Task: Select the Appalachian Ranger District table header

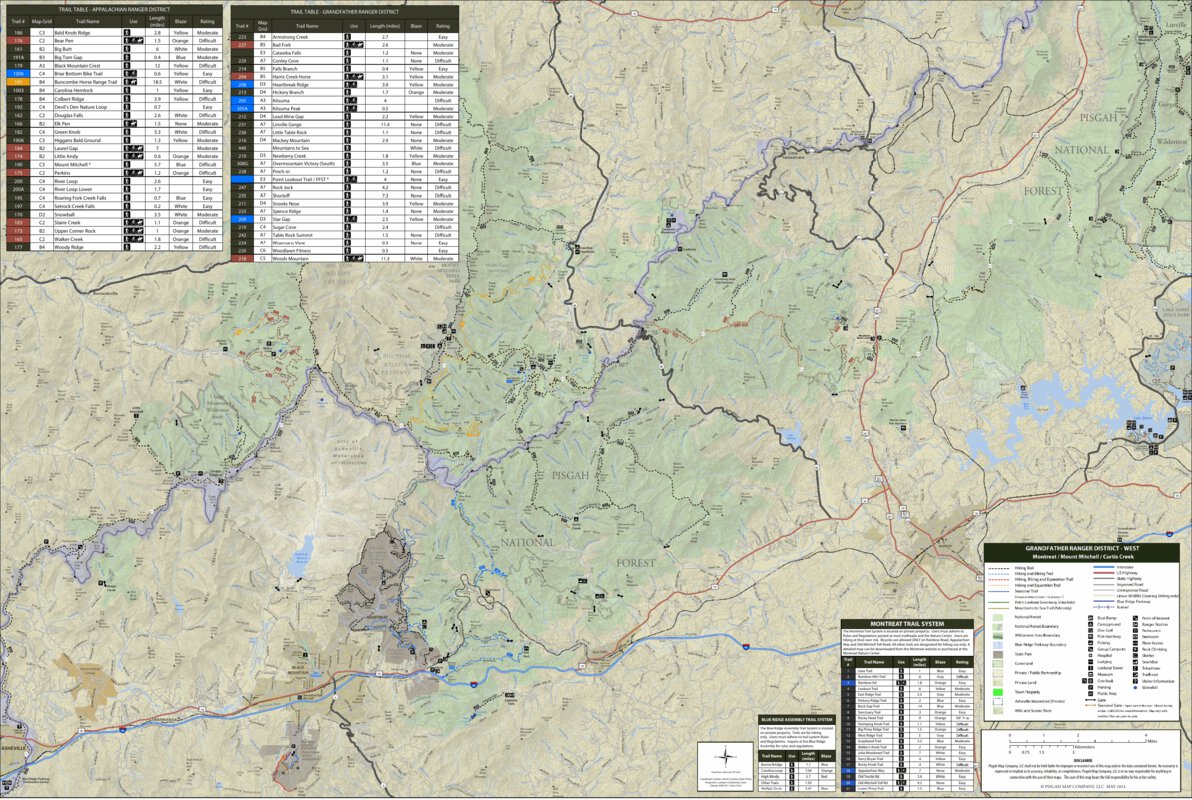Action: pos(113,11)
